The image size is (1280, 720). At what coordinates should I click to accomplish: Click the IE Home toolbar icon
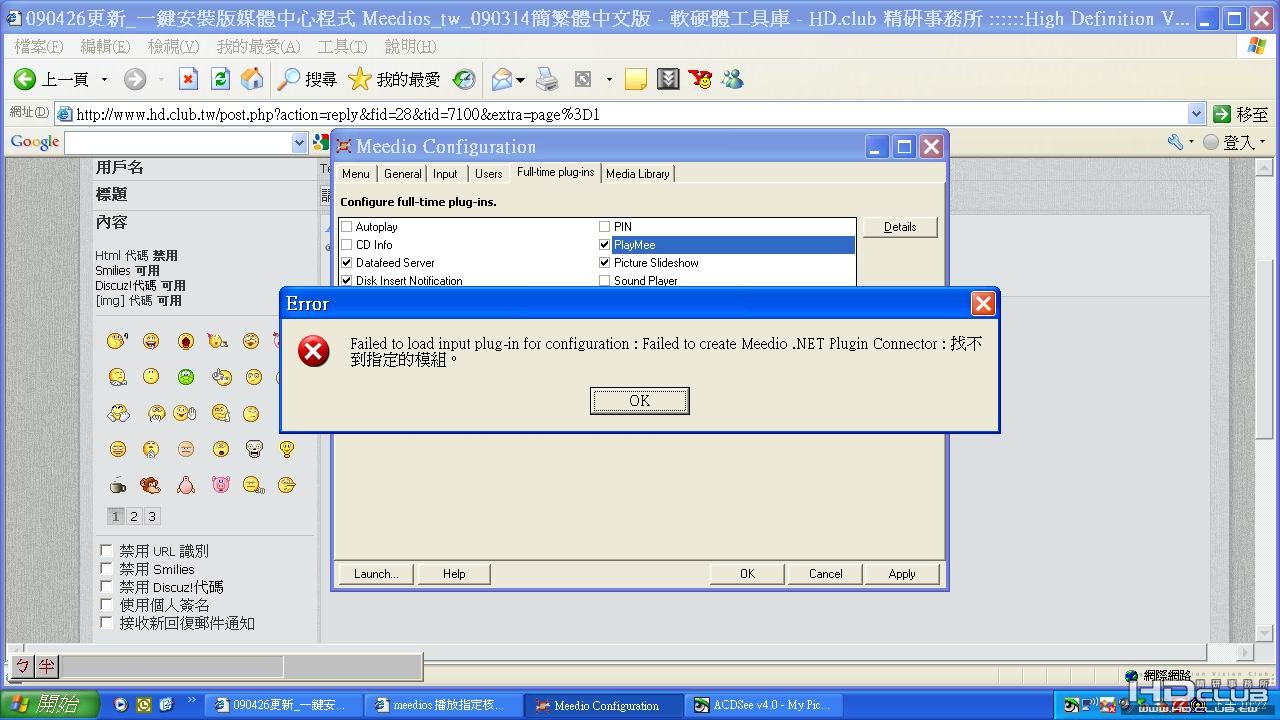click(x=252, y=79)
